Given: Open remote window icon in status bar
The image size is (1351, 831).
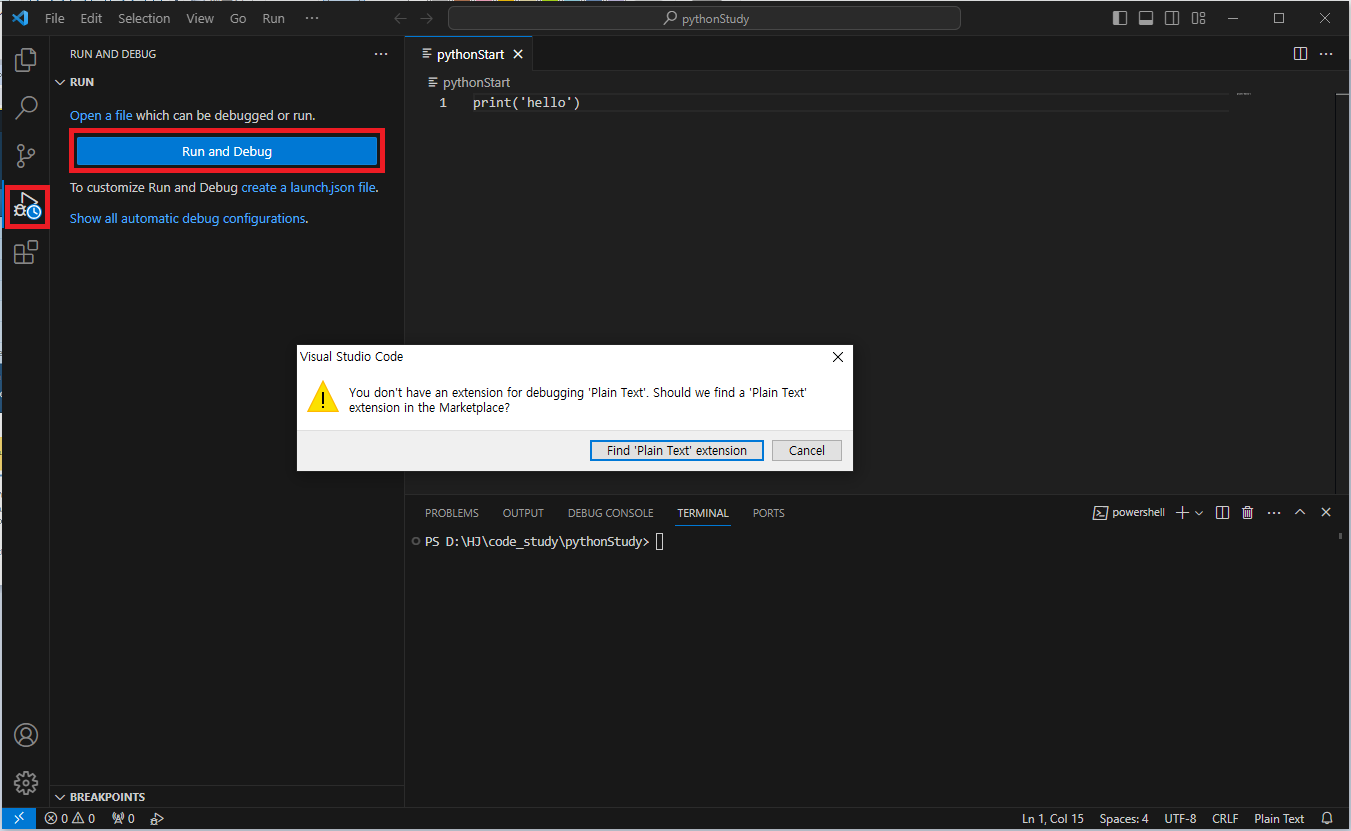Looking at the screenshot, I should point(18,818).
